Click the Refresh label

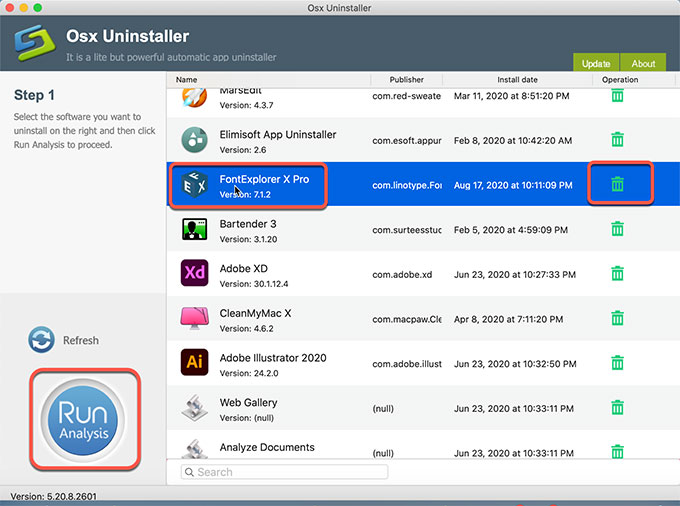click(x=81, y=340)
